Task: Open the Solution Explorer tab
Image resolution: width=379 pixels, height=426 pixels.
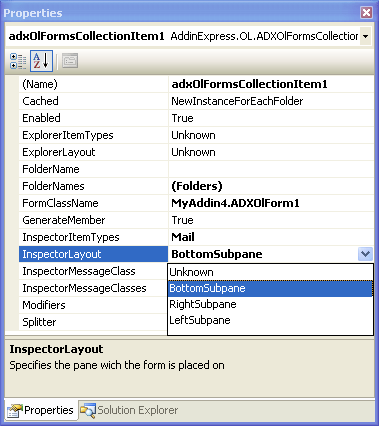Action: pos(129,410)
